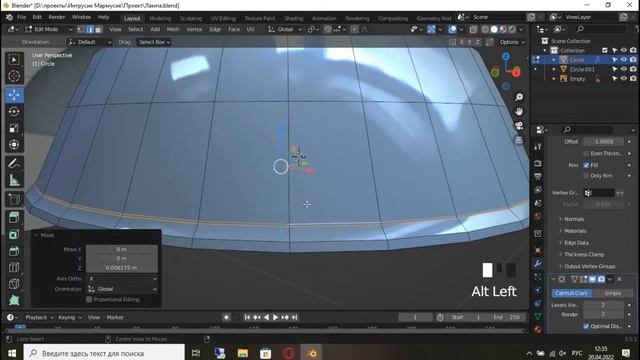The width and height of the screenshot is (640, 360).
Task: Open the Edit Mode dropdown
Action: click(48, 29)
